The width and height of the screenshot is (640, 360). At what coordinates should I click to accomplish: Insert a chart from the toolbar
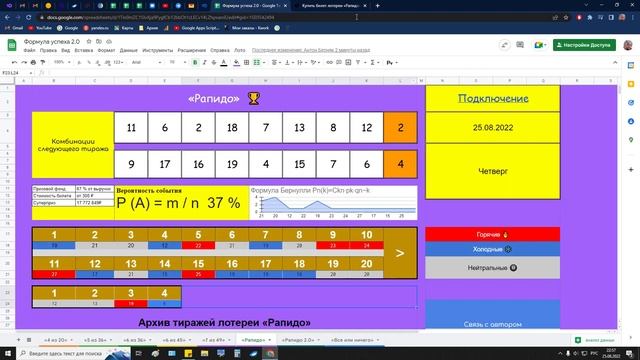348,62
